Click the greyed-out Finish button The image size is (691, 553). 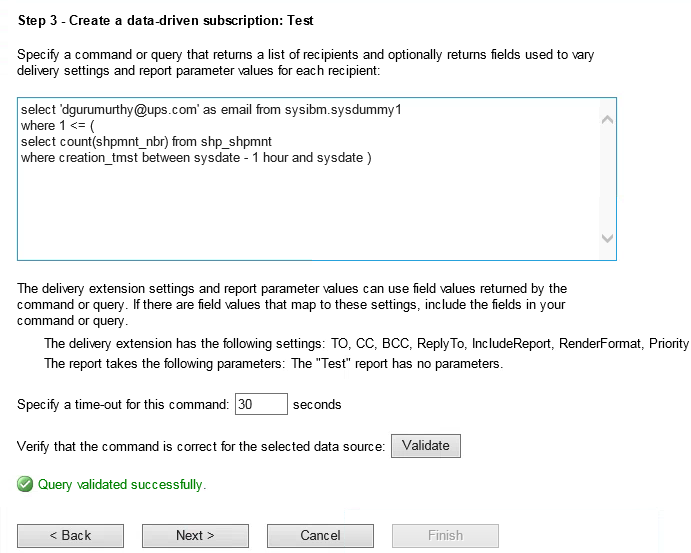445,535
